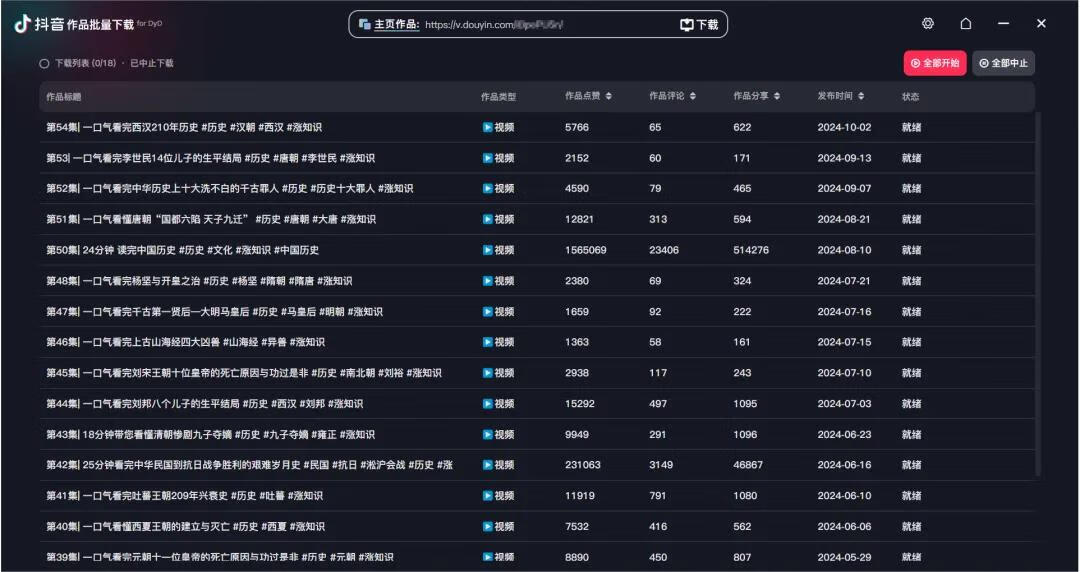
Task: Toggle the 下载列表 select-all circle
Action: pyautogui.click(x=44, y=63)
